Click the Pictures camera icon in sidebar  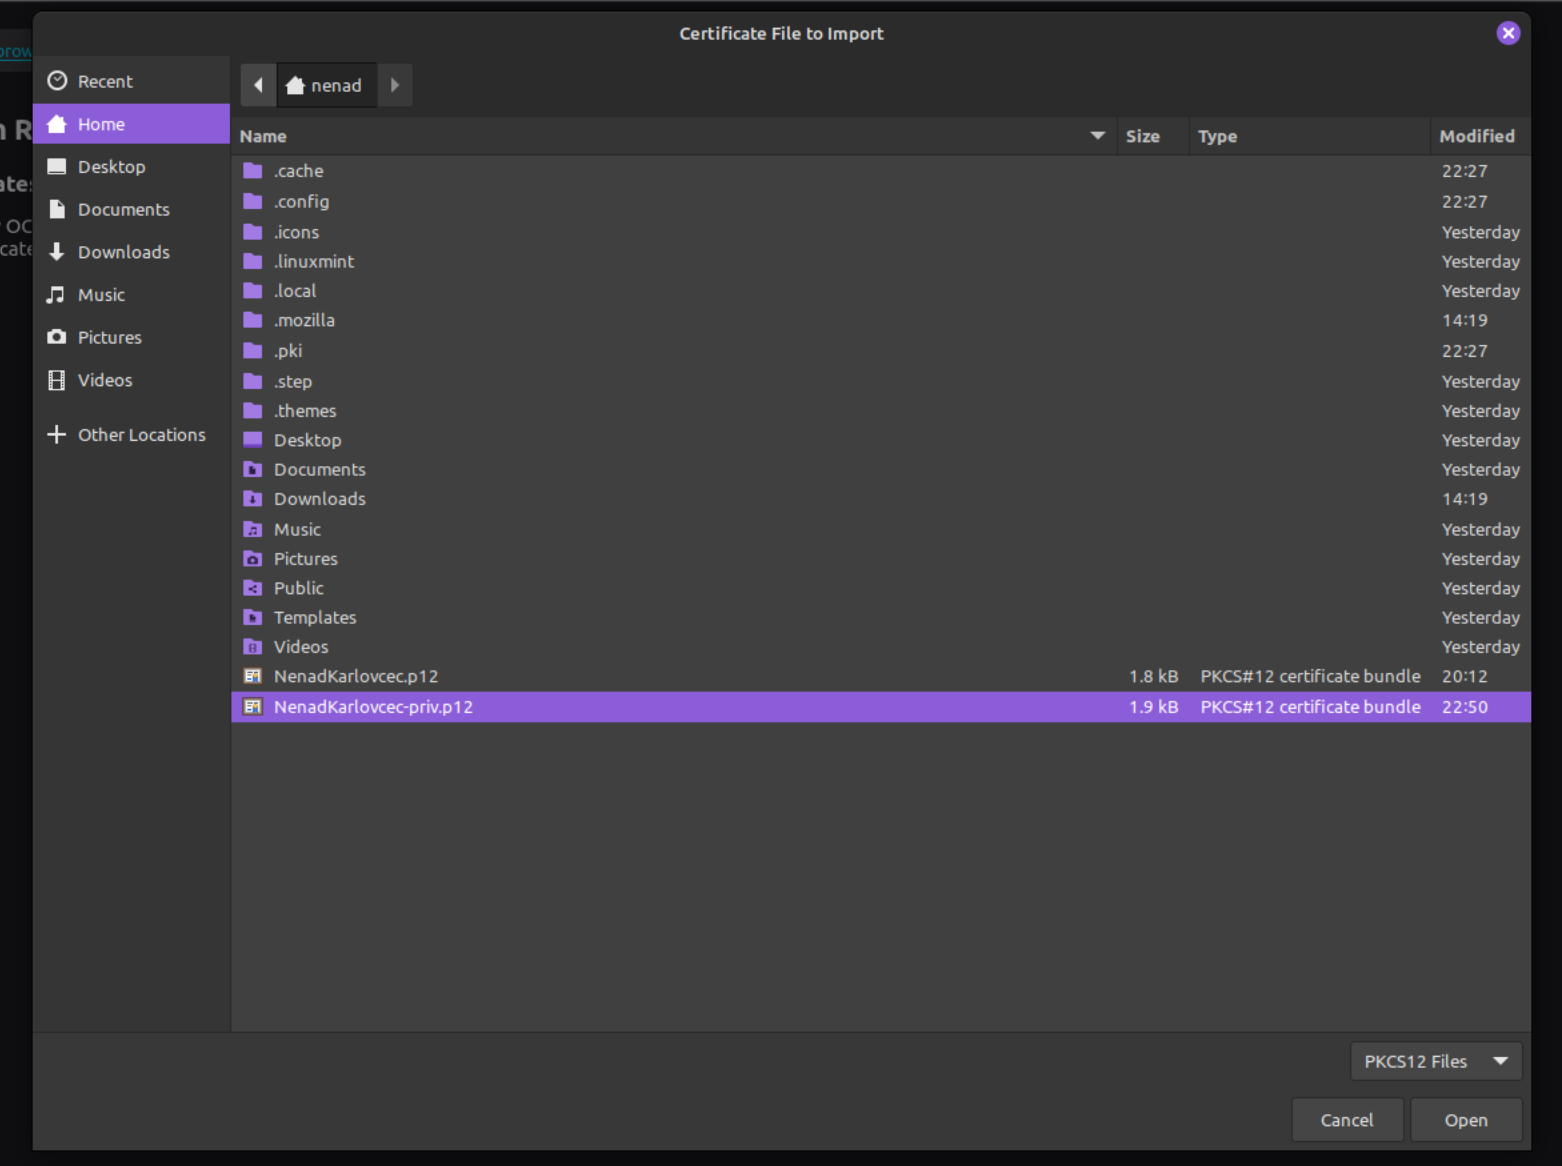[57, 337]
